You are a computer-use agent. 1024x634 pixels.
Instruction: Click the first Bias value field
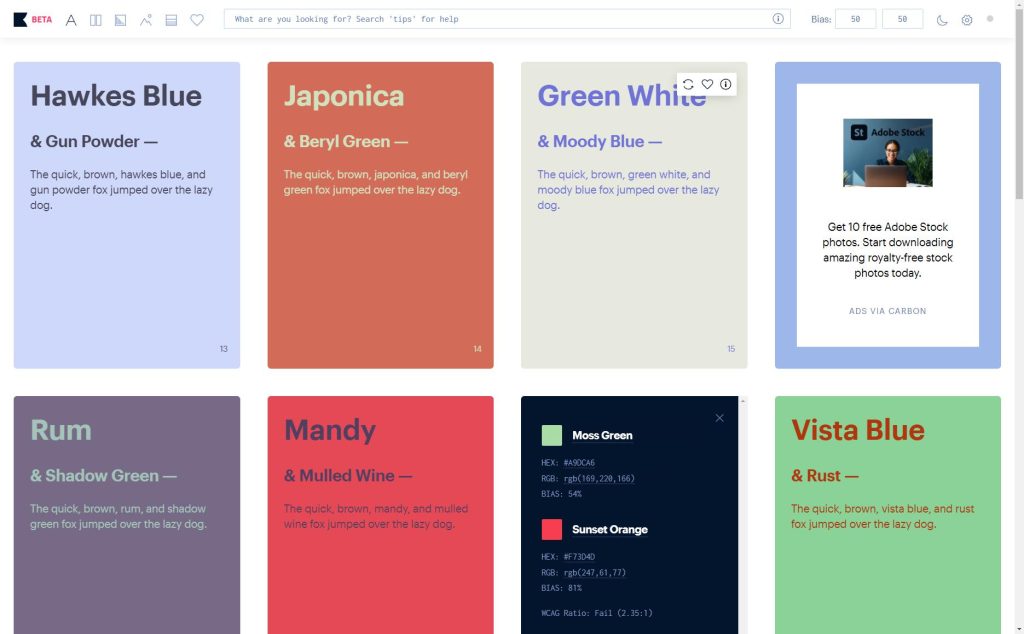(x=856, y=19)
